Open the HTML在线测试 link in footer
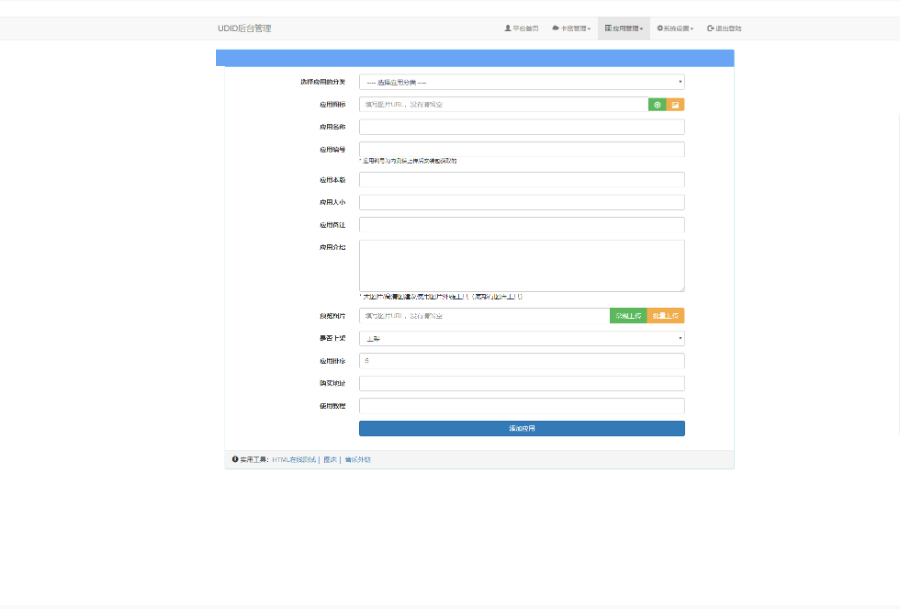 click(294, 460)
